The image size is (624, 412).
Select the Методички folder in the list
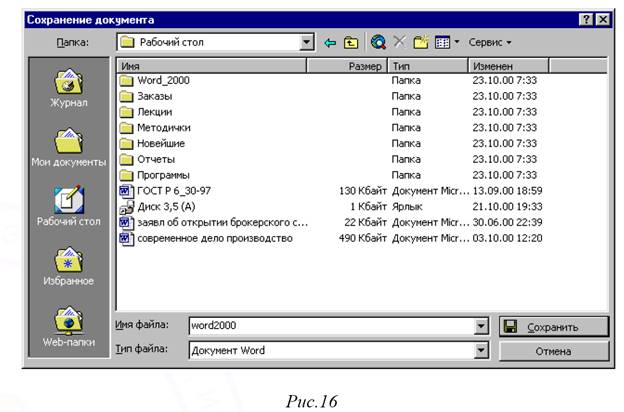(163, 127)
